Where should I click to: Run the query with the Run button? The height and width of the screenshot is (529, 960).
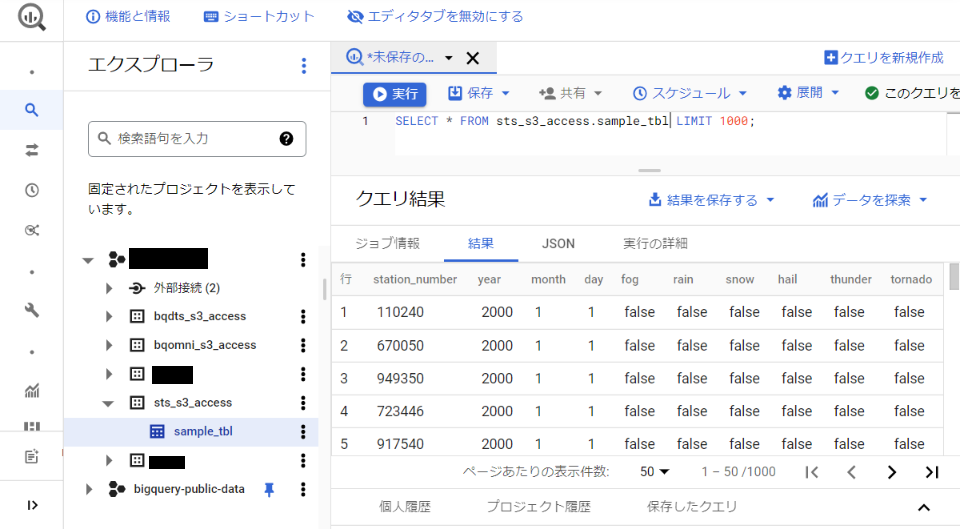[395, 93]
